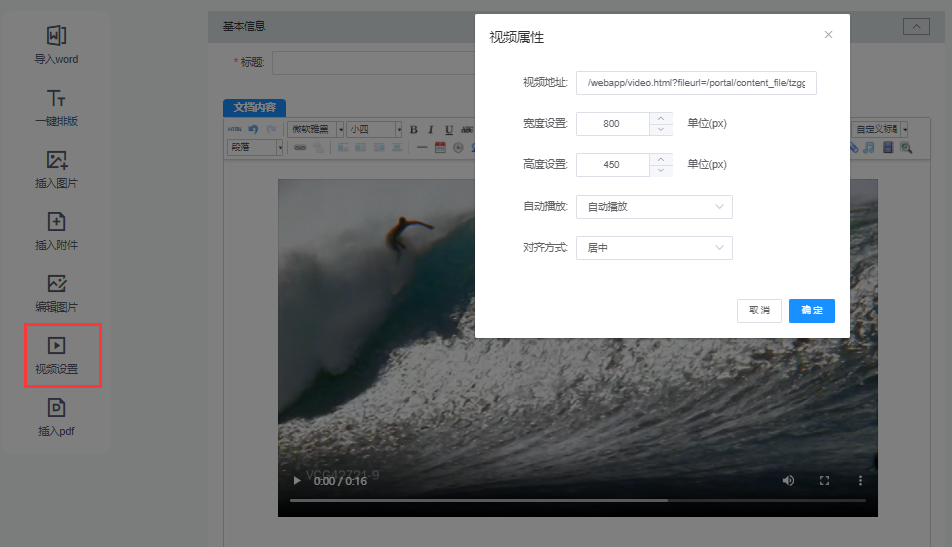Click the 取消 cancel button
This screenshot has height=547, width=952.
click(759, 311)
